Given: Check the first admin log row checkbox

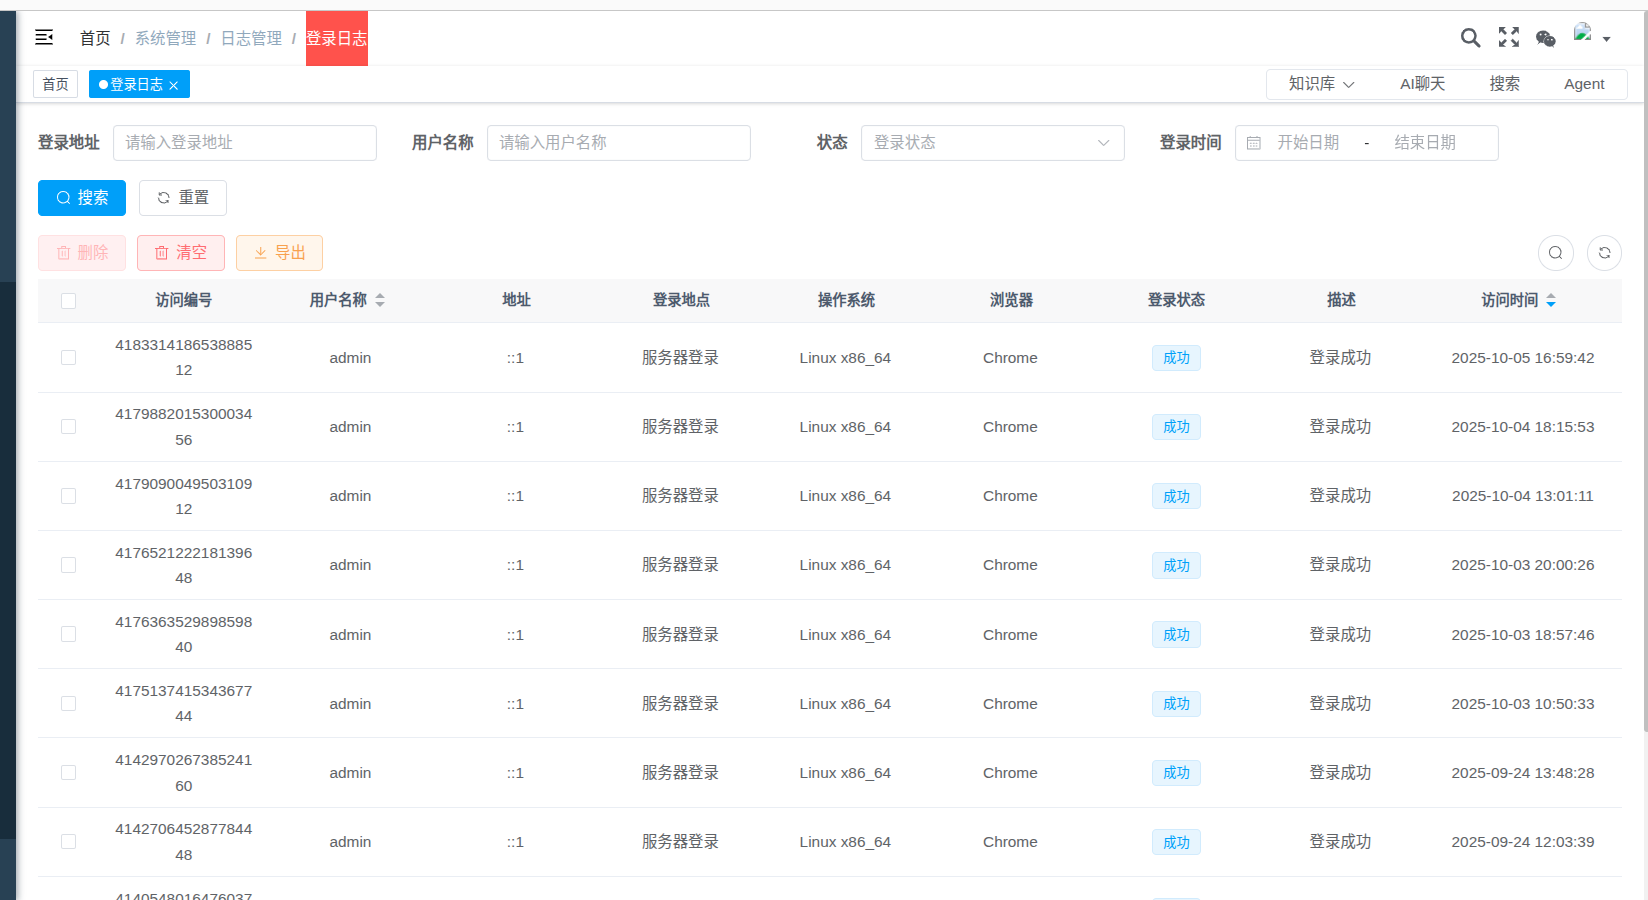Looking at the screenshot, I should pos(68,357).
